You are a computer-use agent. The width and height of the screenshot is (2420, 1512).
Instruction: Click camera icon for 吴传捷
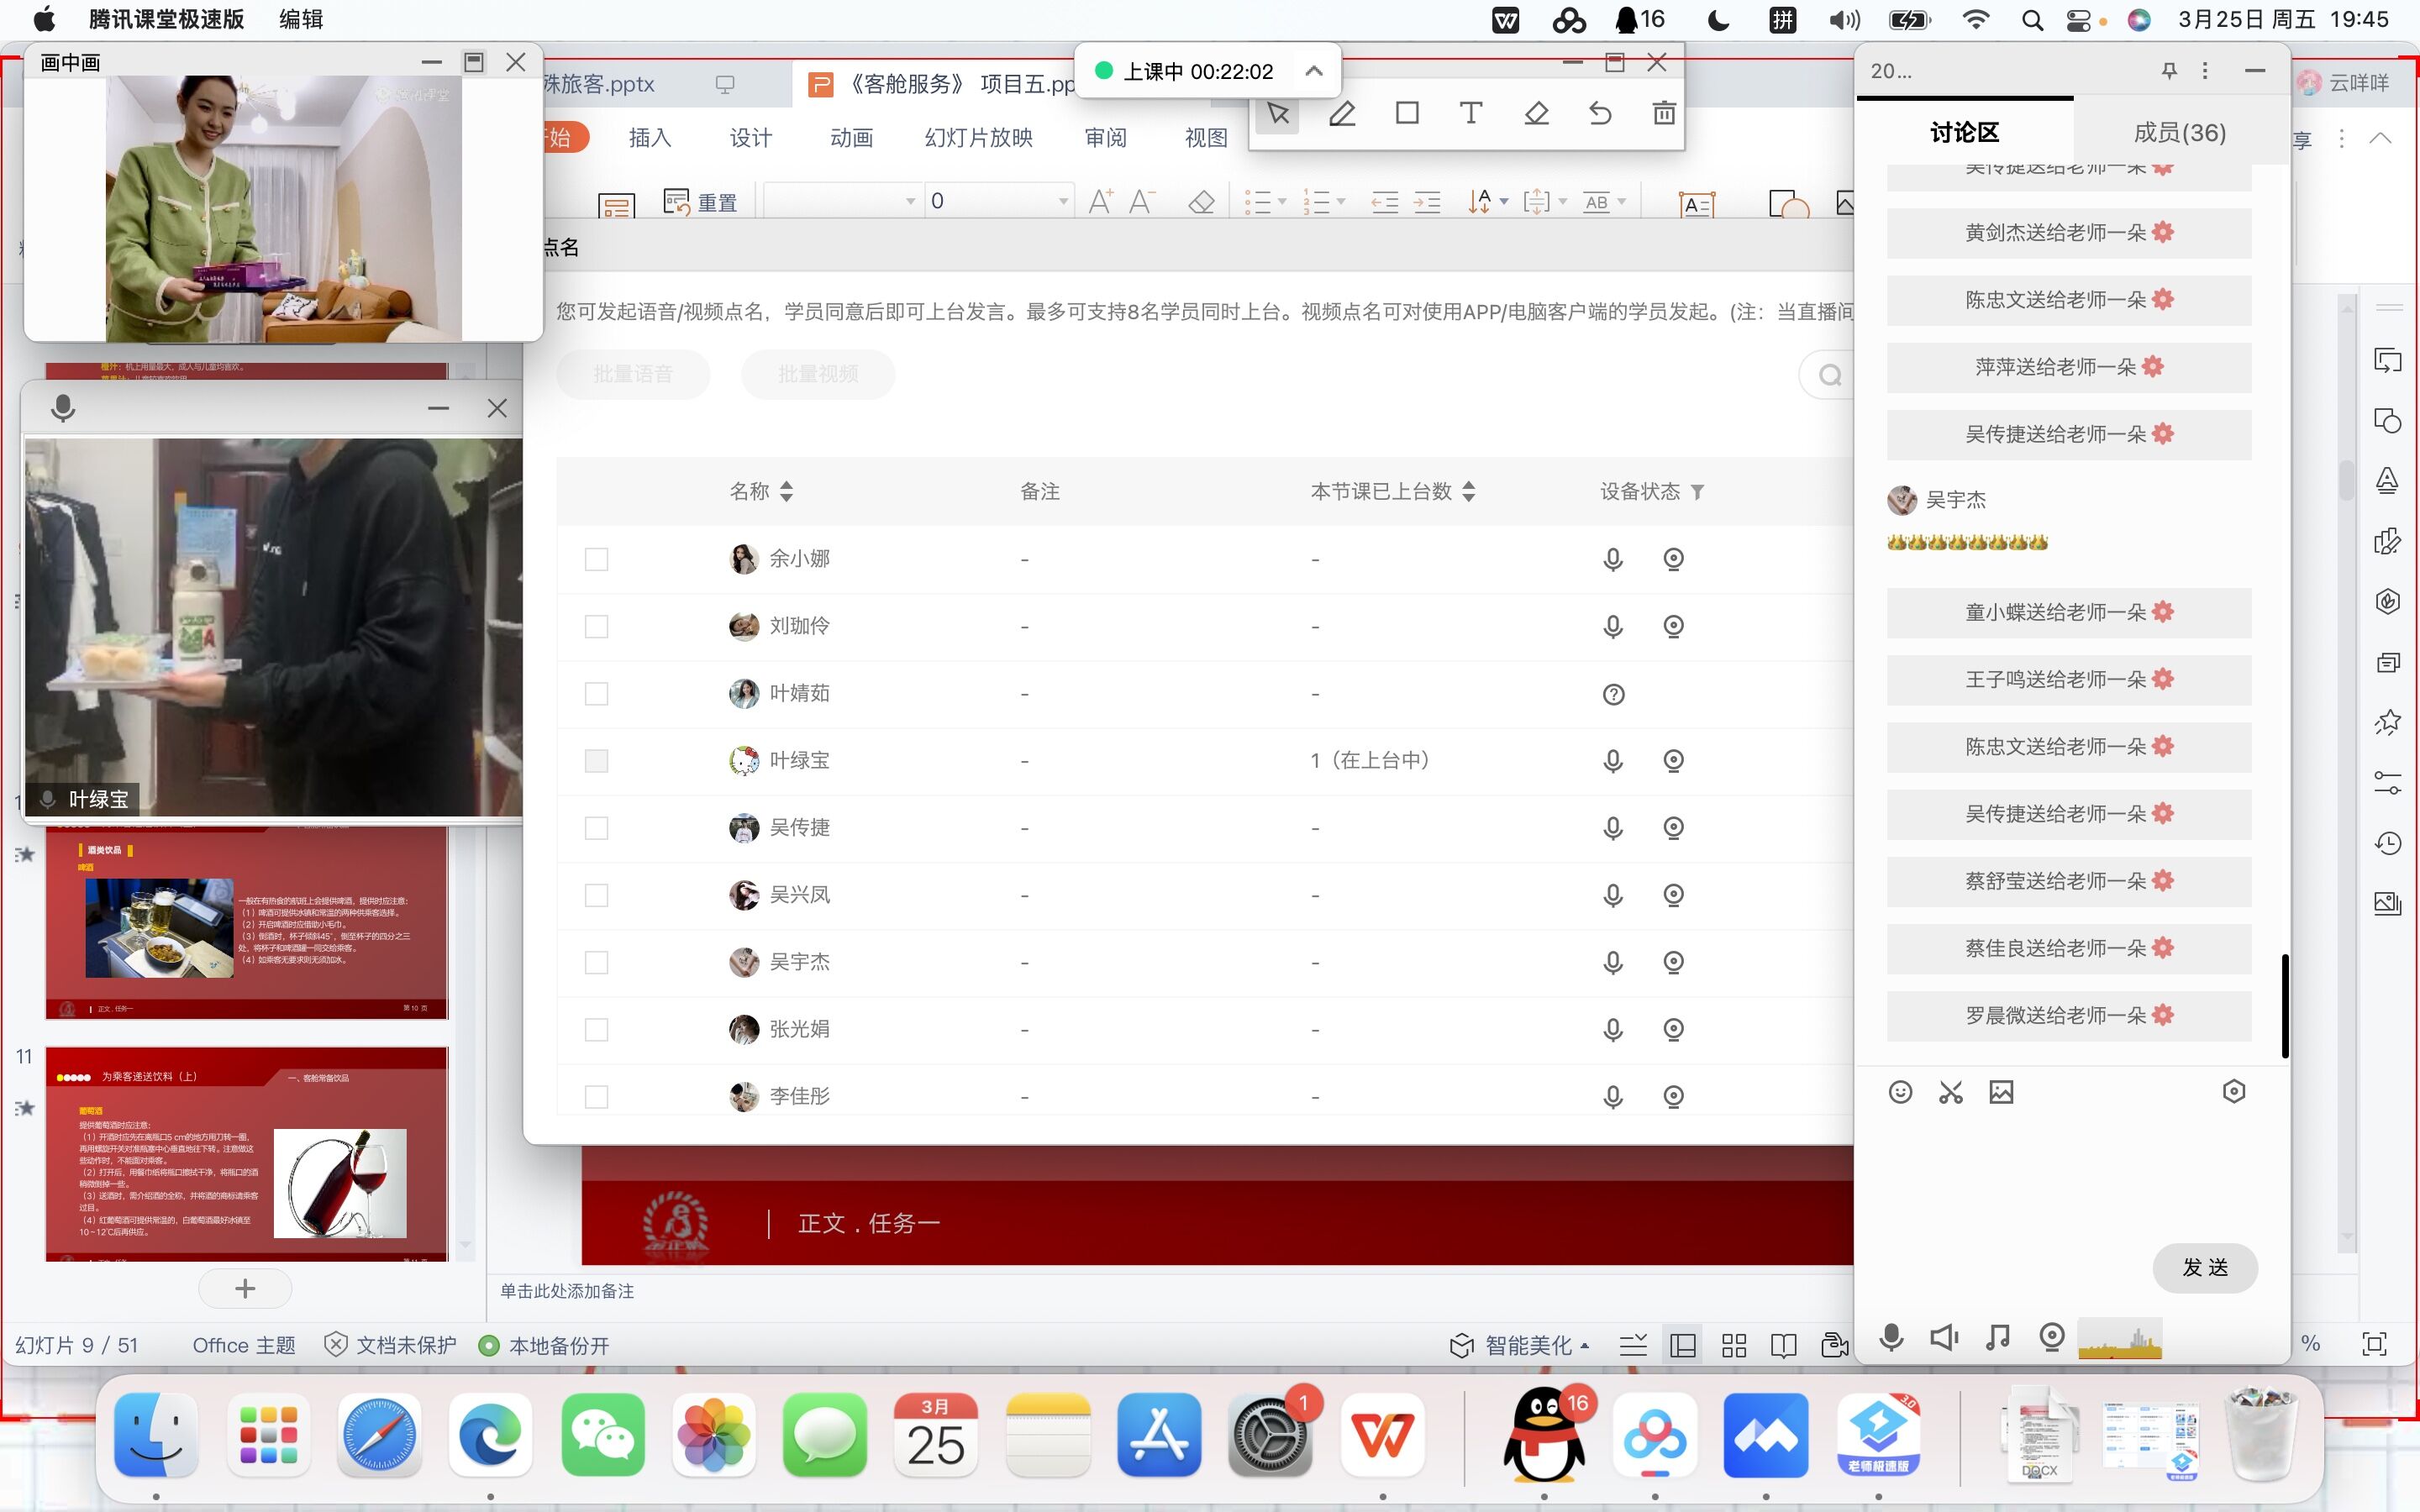click(x=1673, y=828)
